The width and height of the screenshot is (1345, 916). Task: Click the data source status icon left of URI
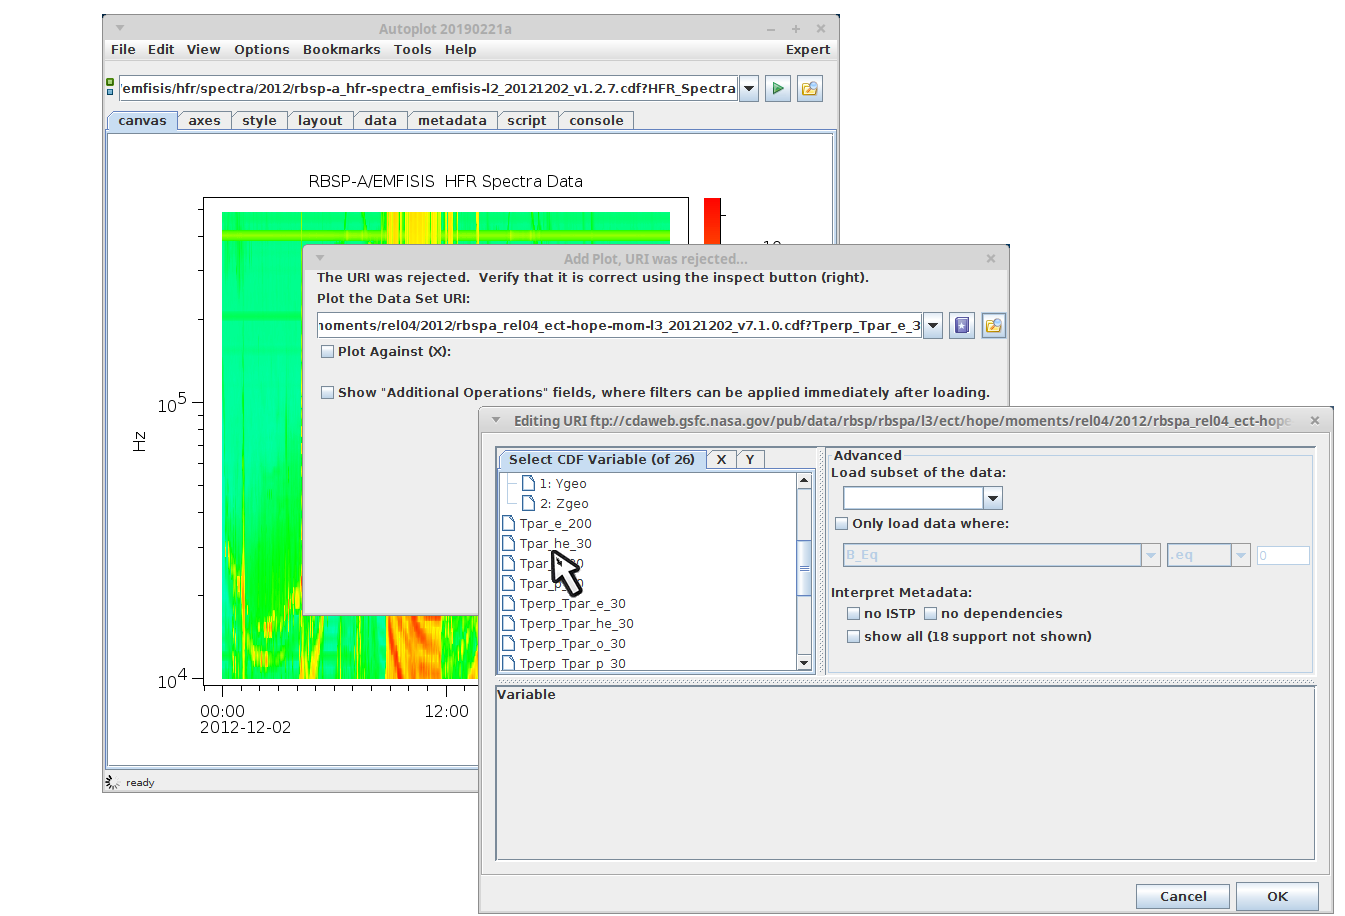tap(110, 88)
